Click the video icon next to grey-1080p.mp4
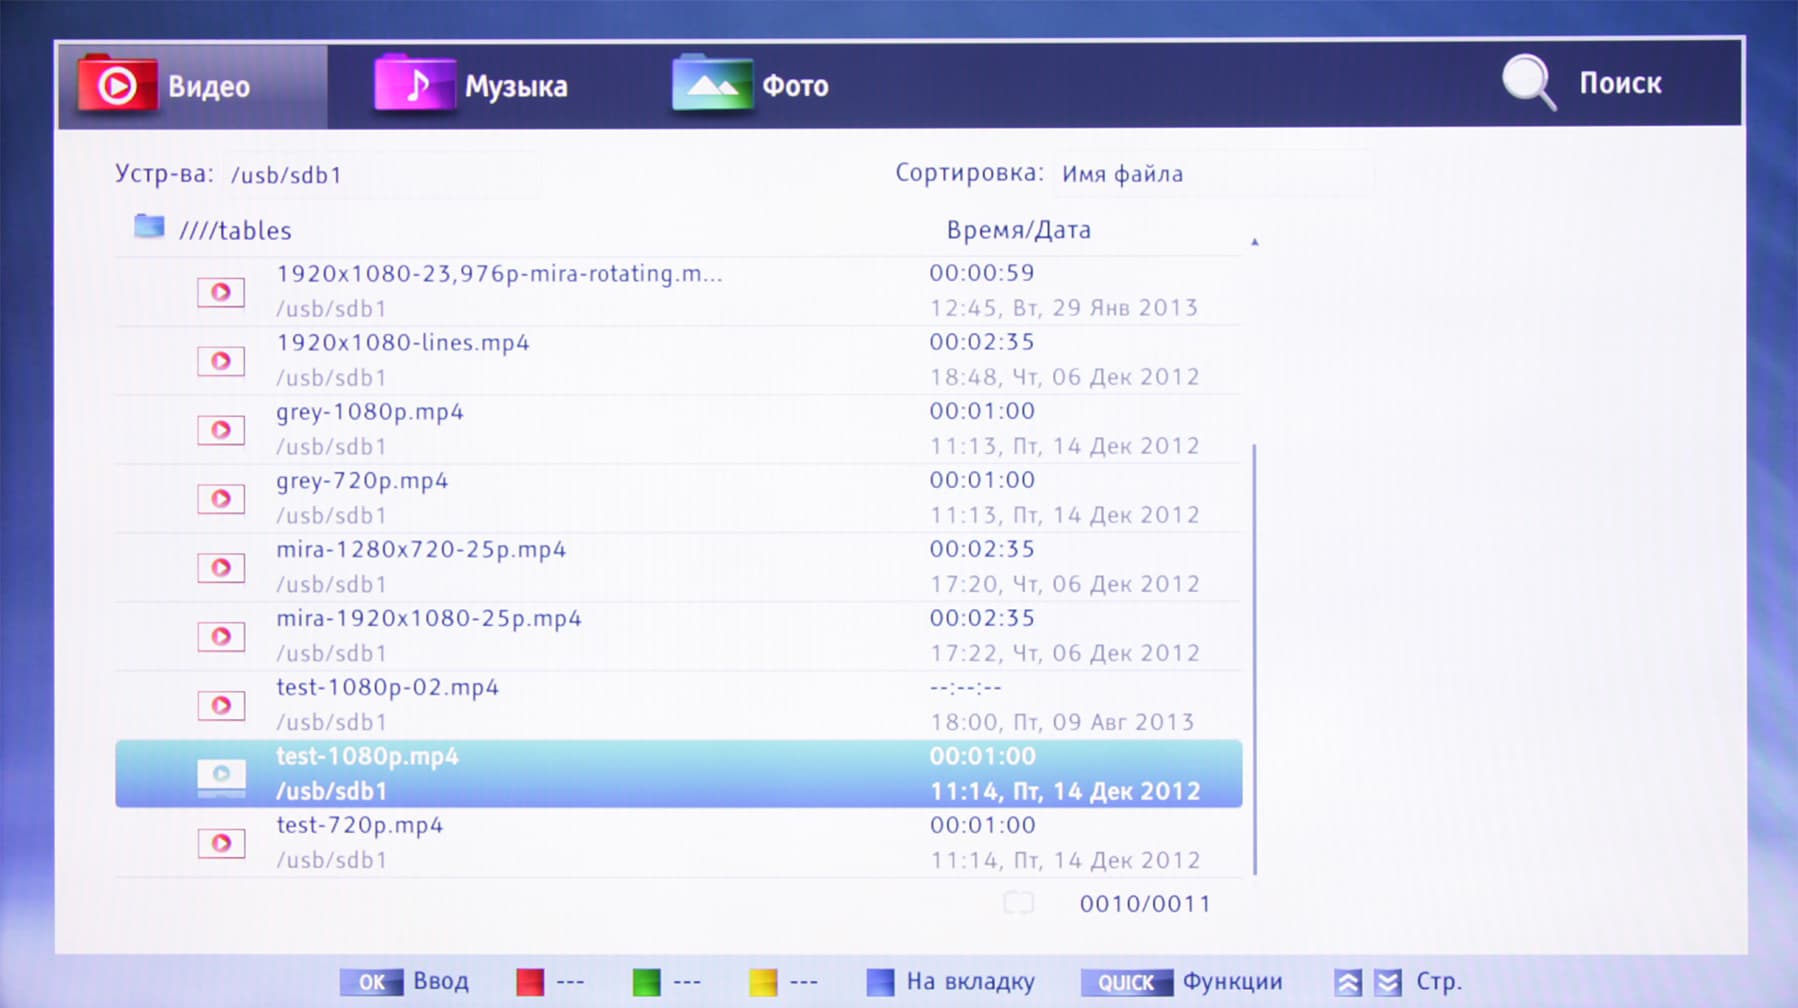Screen dimensions: 1798x1008 pos(221,430)
